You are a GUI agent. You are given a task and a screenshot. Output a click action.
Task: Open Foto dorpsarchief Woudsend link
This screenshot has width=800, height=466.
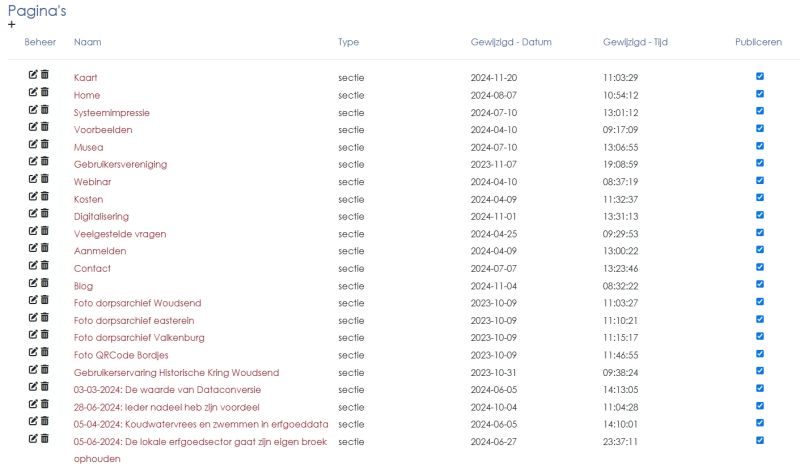(137, 303)
